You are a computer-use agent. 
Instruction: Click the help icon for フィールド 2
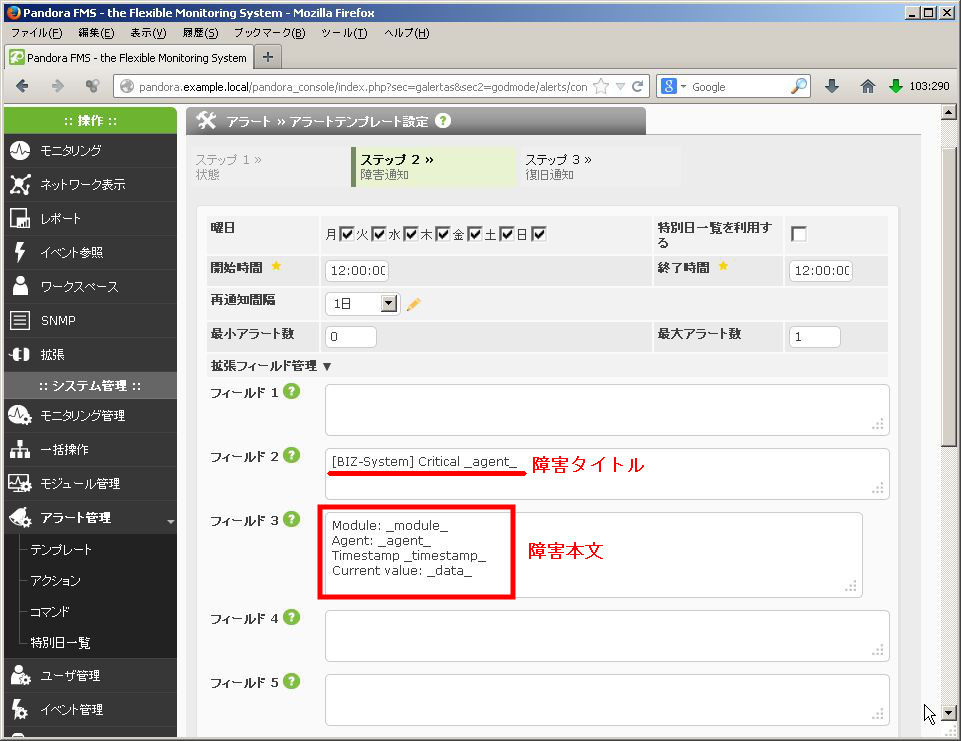tap(292, 455)
